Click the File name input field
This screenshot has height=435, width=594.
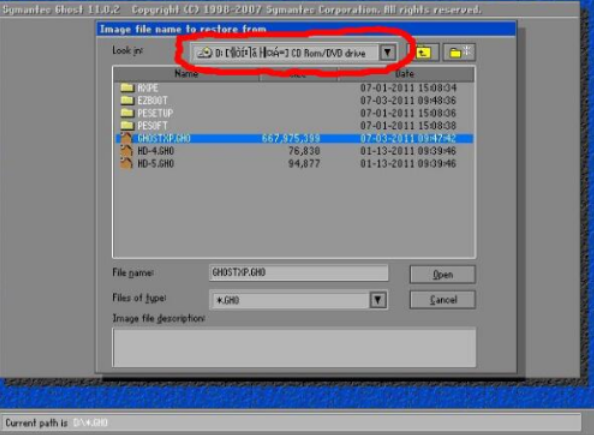(x=299, y=273)
